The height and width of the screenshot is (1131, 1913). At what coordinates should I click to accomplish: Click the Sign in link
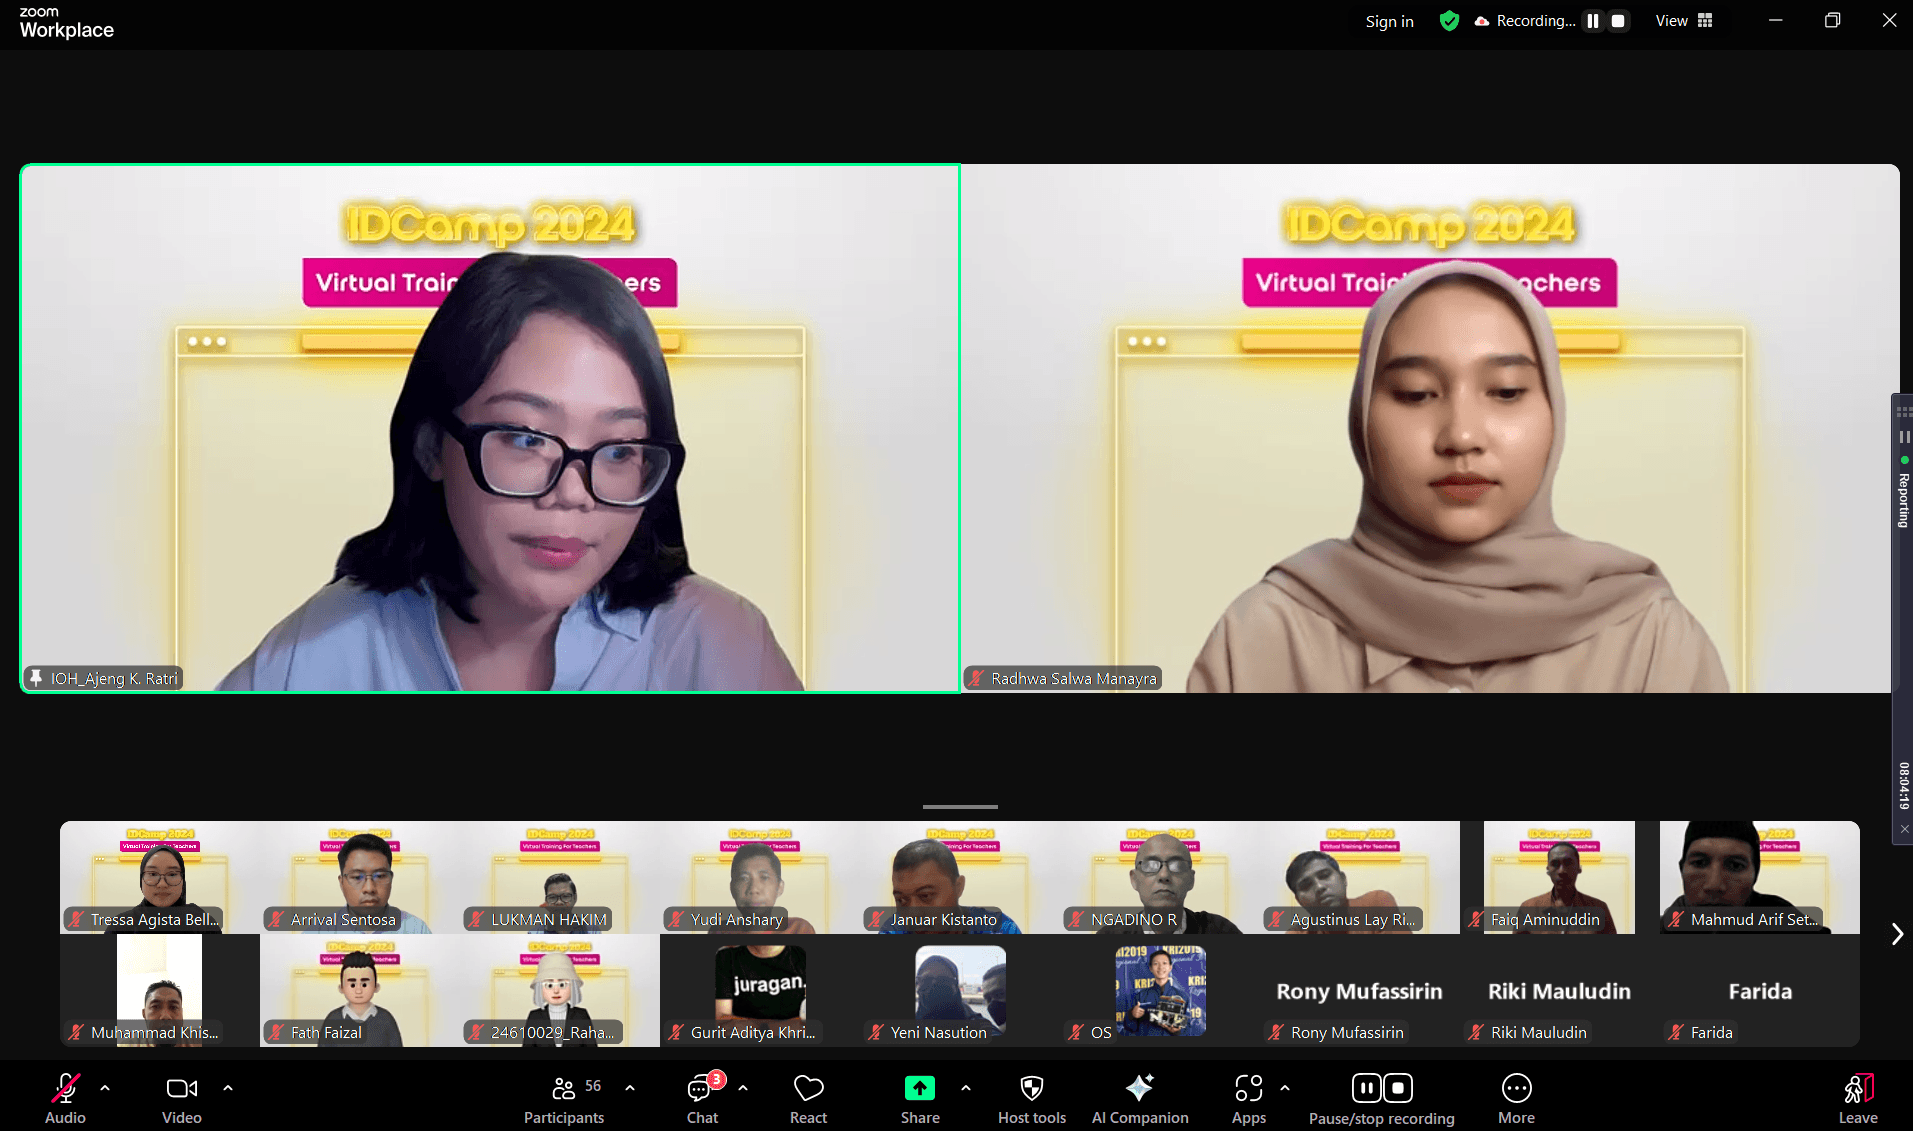coord(1389,21)
